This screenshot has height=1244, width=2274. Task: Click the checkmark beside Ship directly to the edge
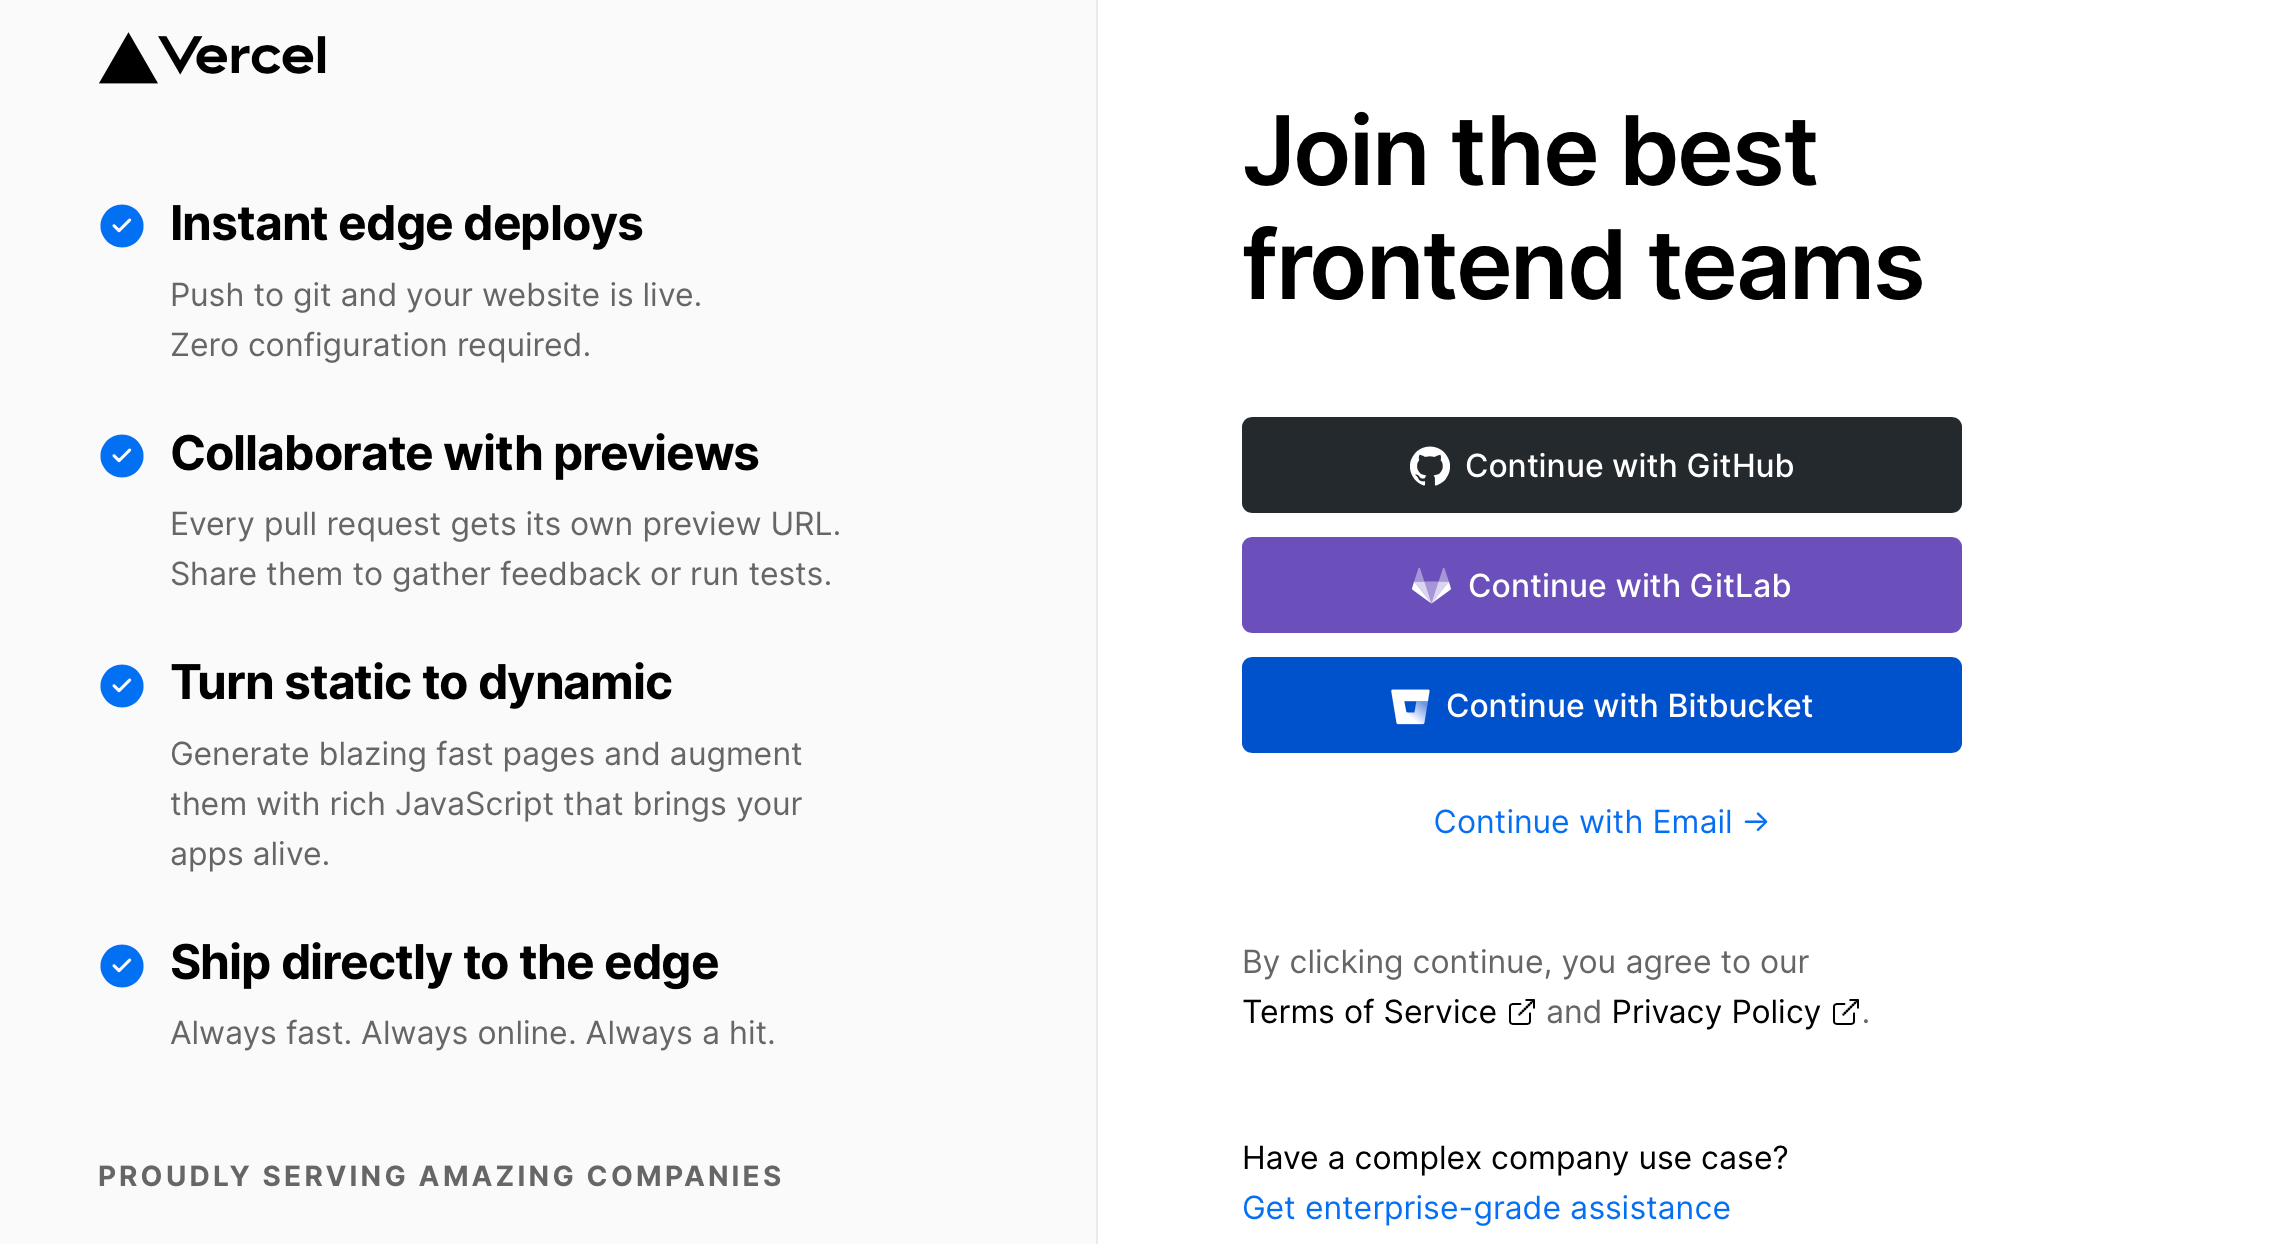click(x=122, y=966)
